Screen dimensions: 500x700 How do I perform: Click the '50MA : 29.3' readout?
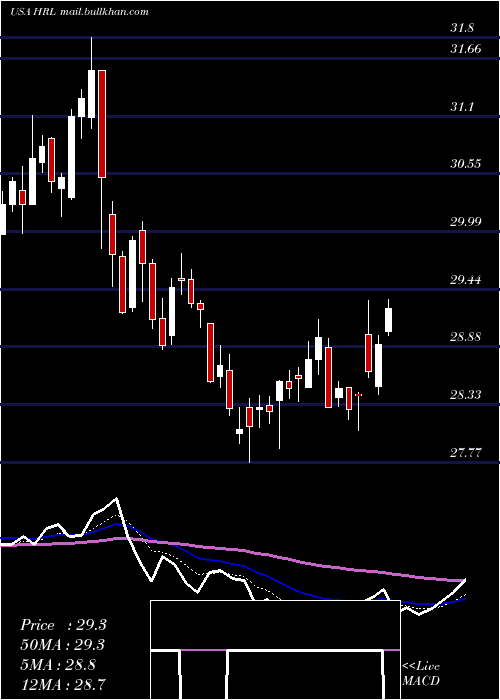tap(63, 645)
